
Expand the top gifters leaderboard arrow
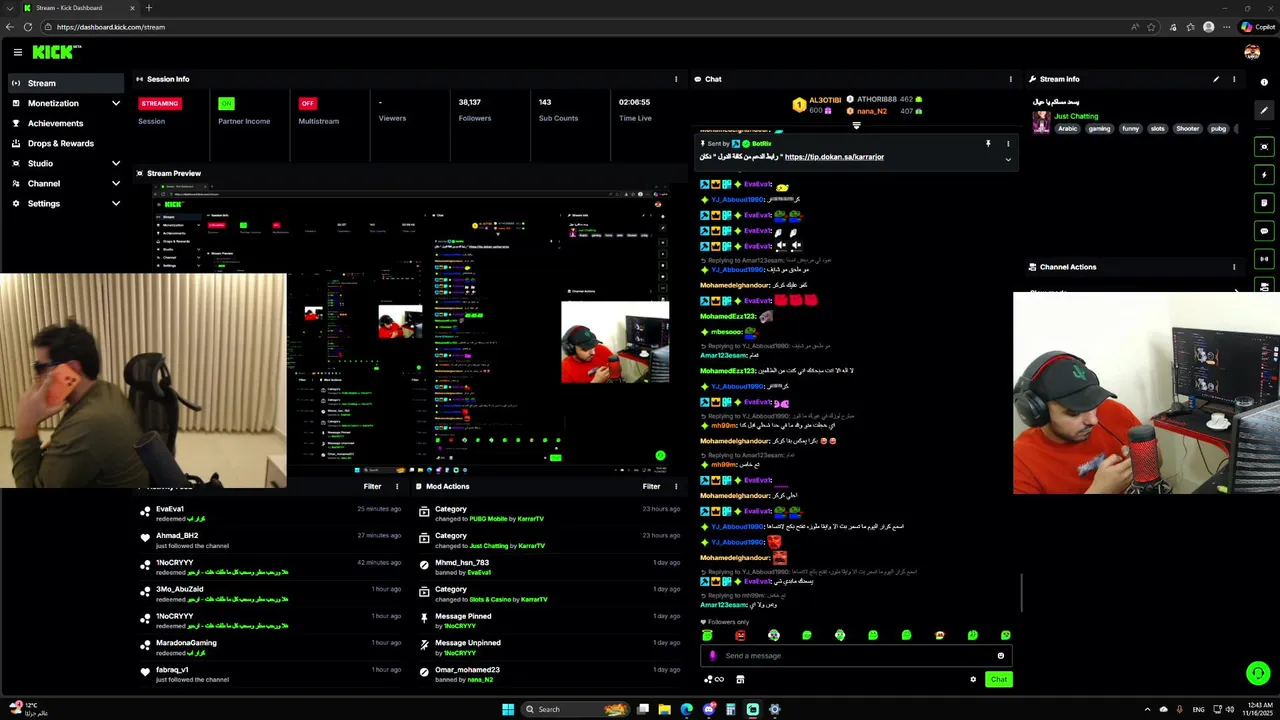coord(856,126)
